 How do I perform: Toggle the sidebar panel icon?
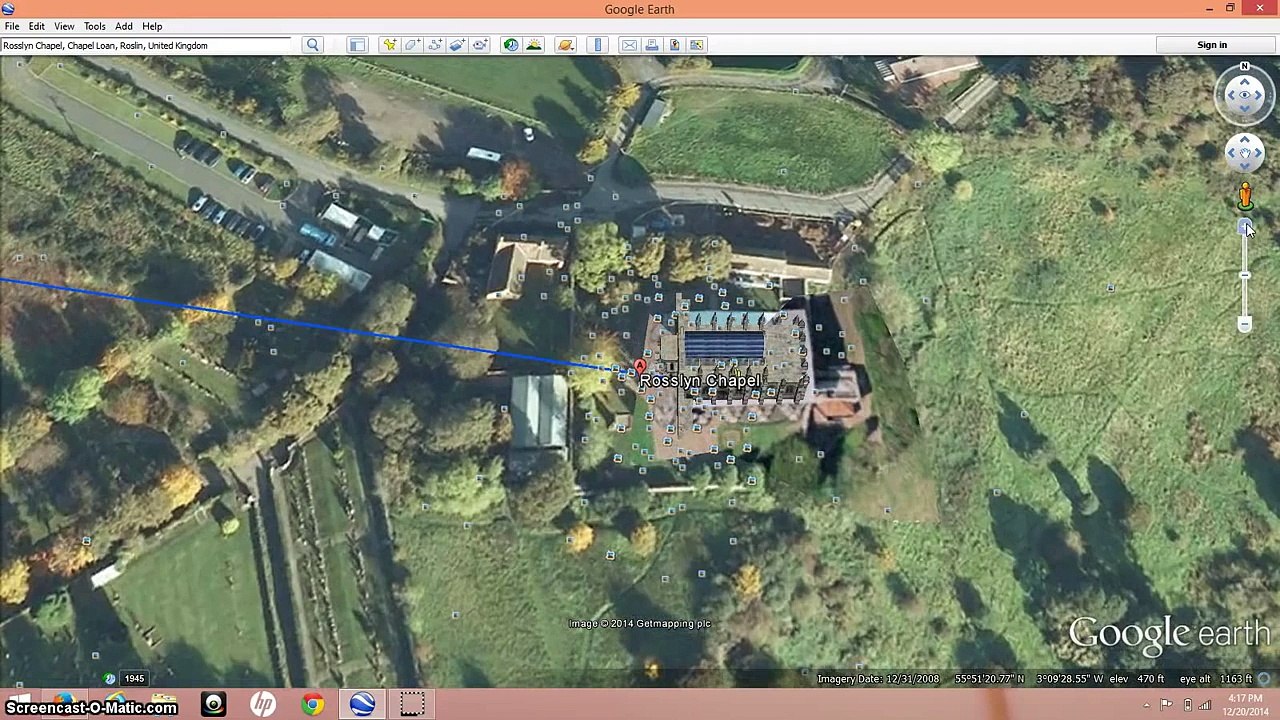(357, 45)
